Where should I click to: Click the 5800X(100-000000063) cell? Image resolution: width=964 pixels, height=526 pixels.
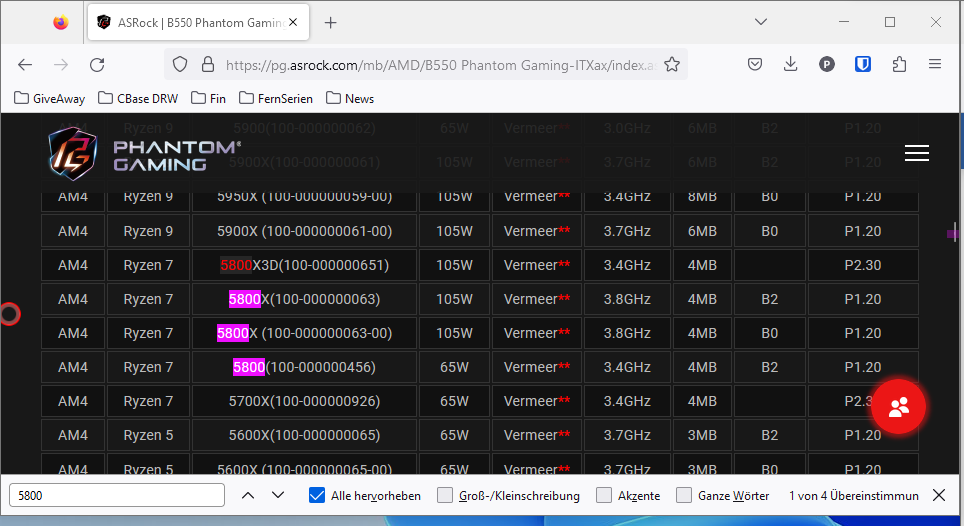(304, 299)
